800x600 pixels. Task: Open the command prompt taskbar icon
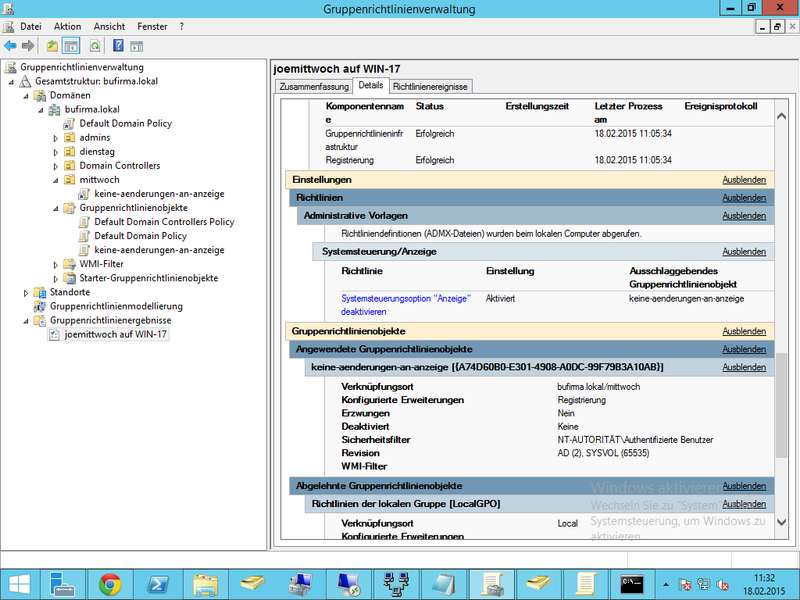[631, 584]
